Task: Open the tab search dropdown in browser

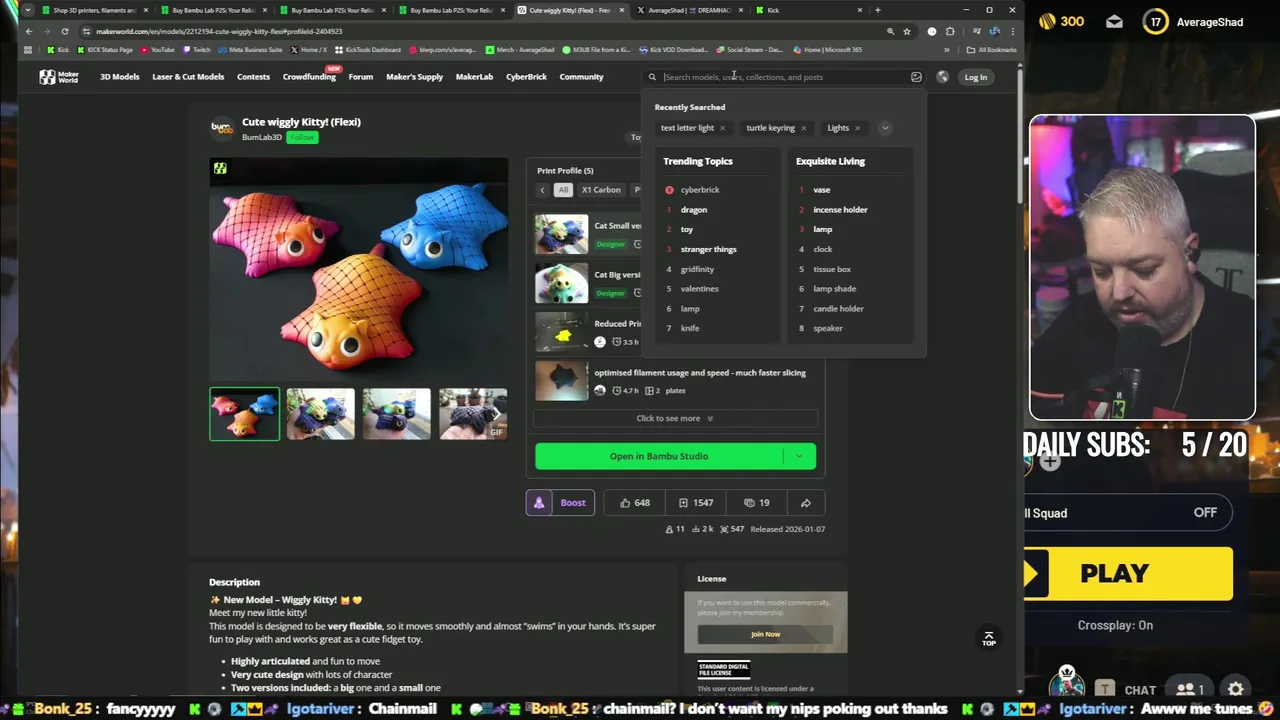Action: 27,10
